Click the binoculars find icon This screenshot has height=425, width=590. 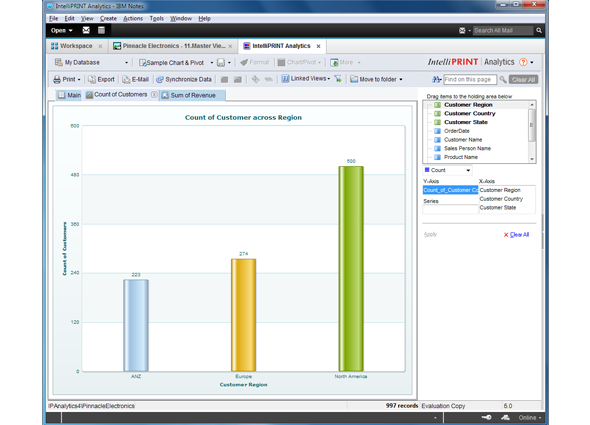pos(436,79)
